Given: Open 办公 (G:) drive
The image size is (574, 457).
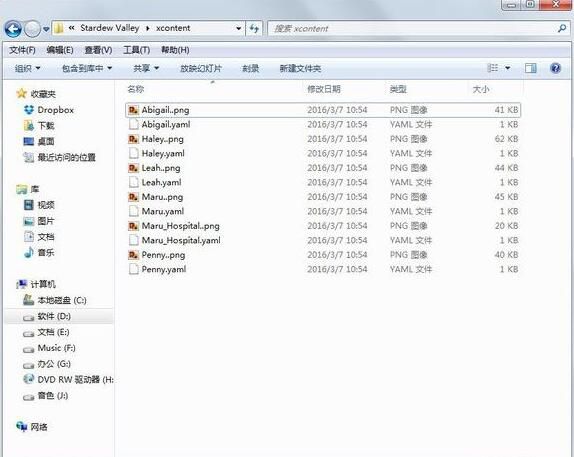Looking at the screenshot, I should point(54,364).
